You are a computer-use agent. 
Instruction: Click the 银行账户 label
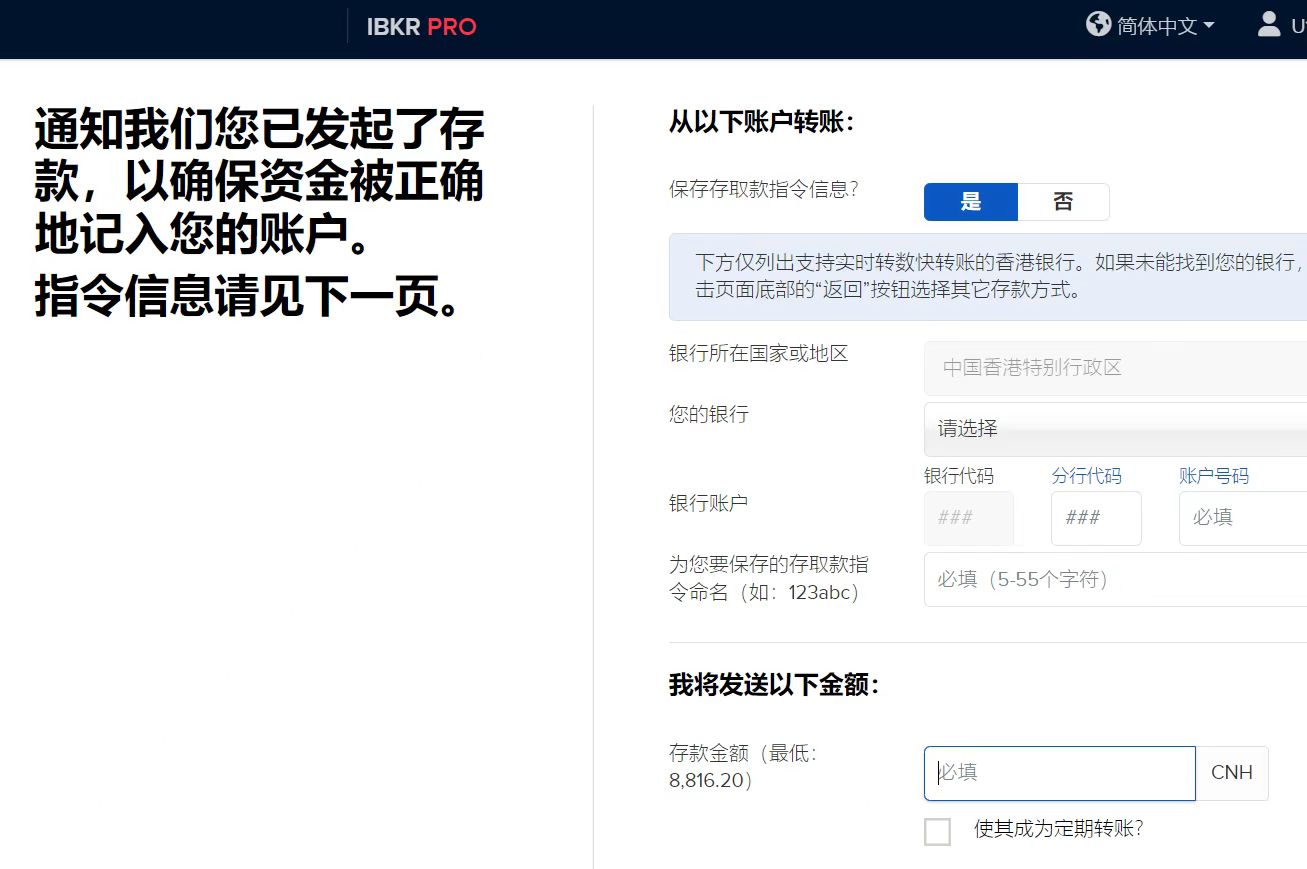click(x=708, y=503)
